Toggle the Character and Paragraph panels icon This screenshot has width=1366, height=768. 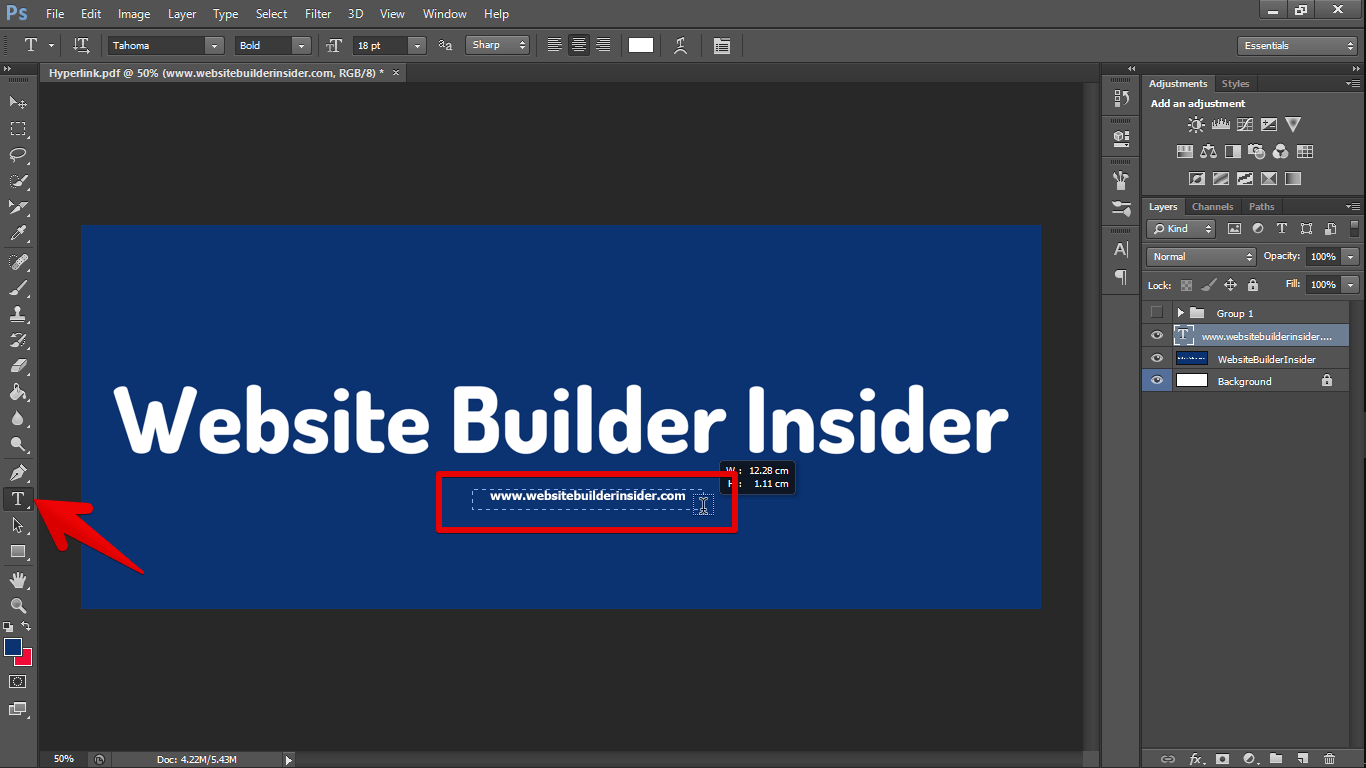722,45
